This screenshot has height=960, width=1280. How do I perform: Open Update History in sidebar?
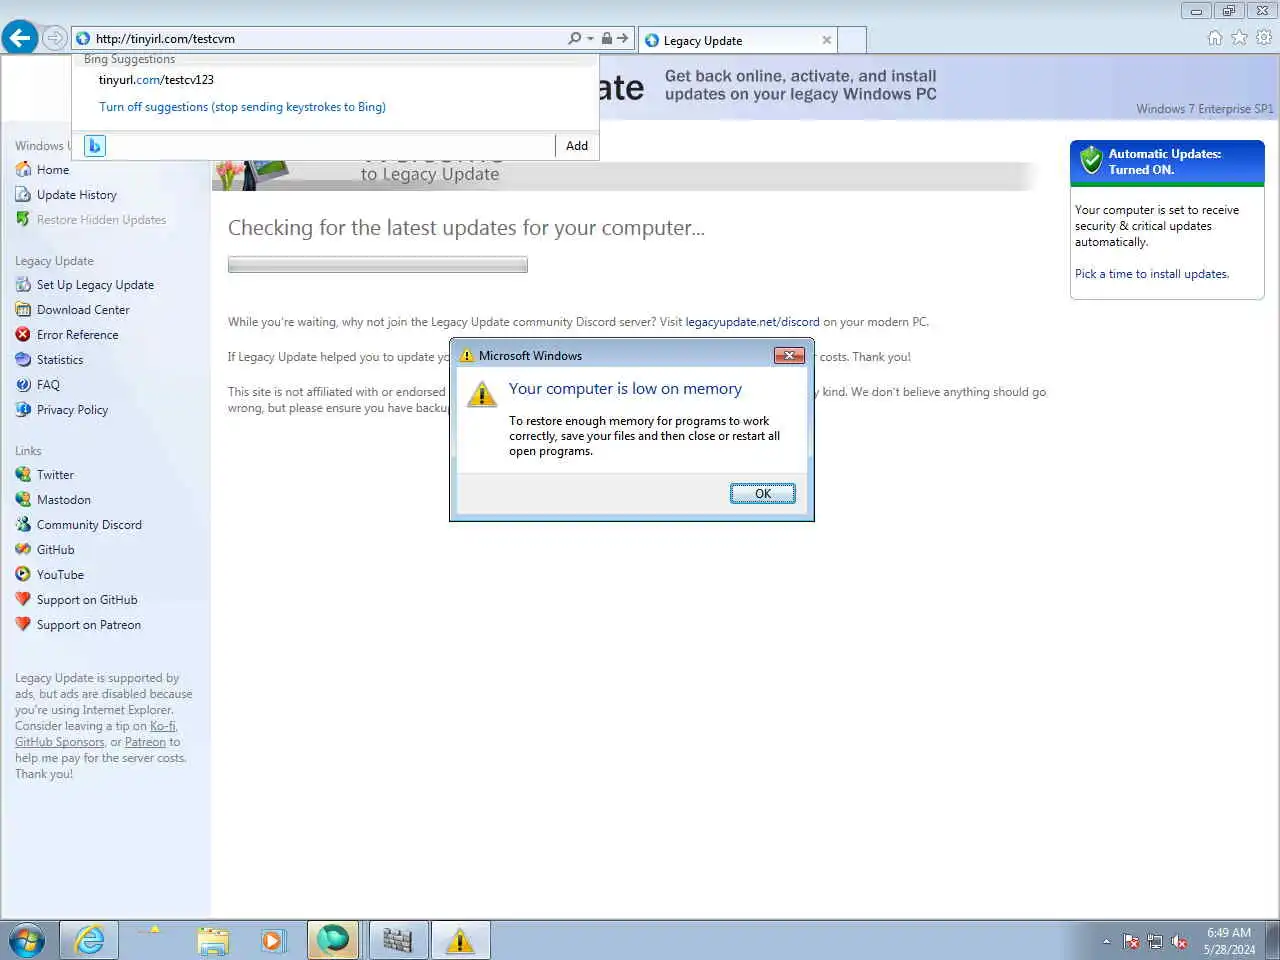pos(77,195)
